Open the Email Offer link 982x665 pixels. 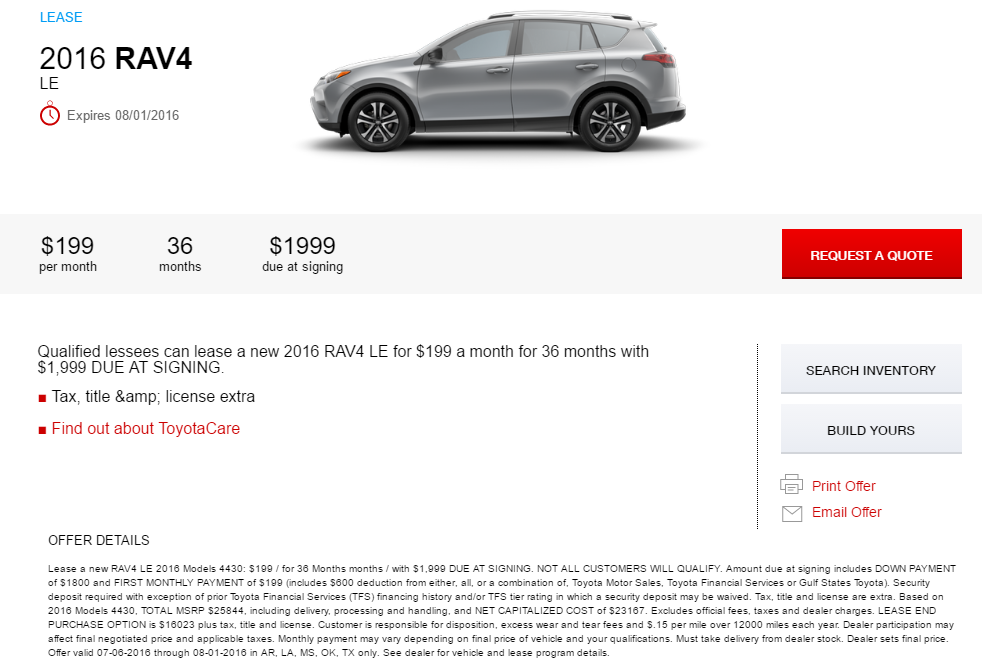pos(846,512)
